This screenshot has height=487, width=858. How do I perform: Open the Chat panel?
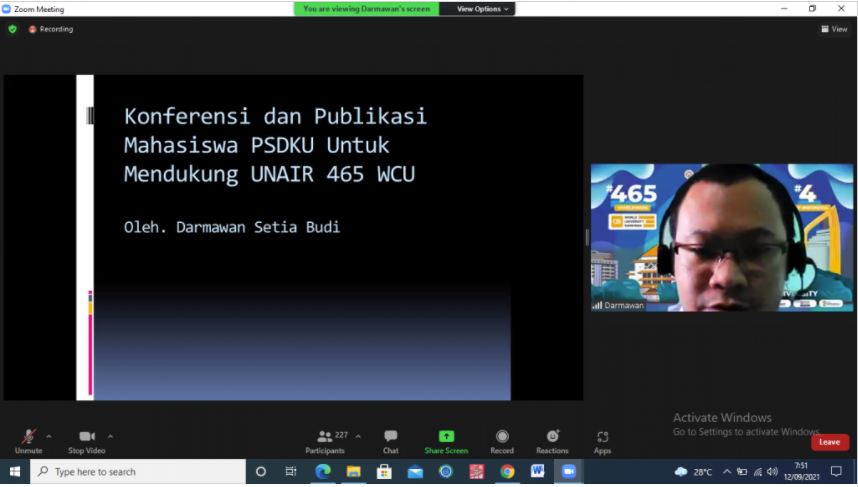(390, 440)
